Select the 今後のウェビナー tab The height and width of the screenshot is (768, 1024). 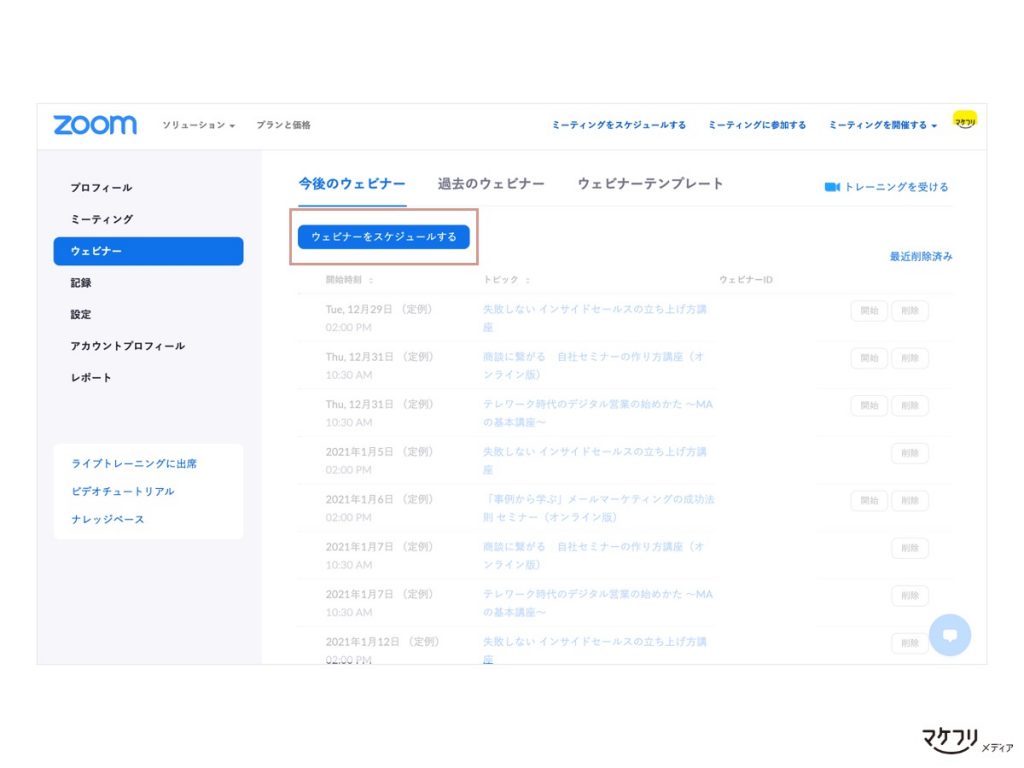click(352, 184)
